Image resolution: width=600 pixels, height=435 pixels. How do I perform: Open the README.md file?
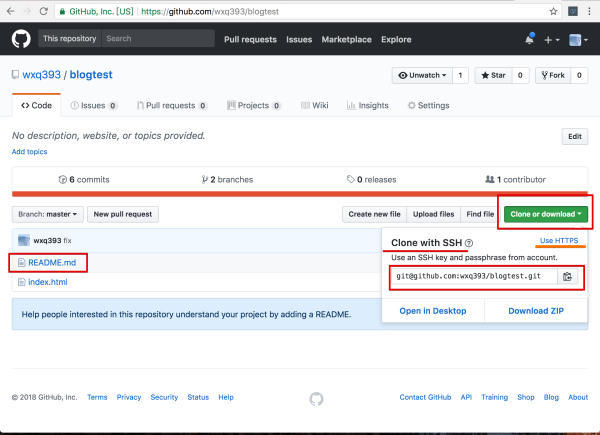point(52,262)
